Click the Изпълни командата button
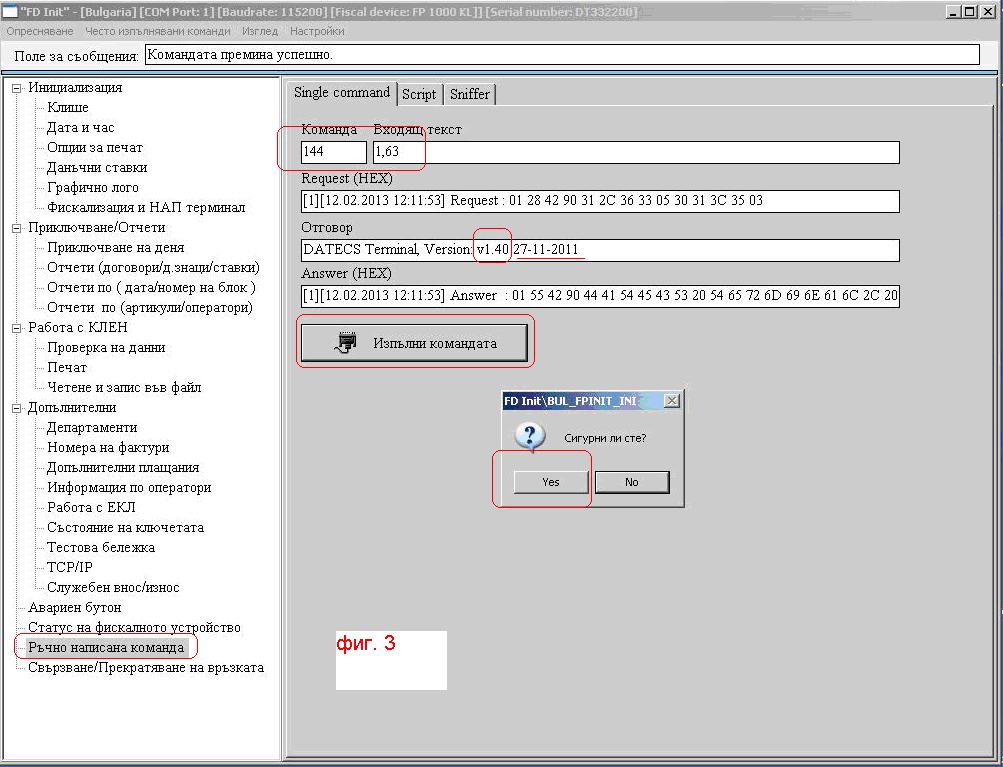Viewport: 1003px width, 767px height. (414, 343)
